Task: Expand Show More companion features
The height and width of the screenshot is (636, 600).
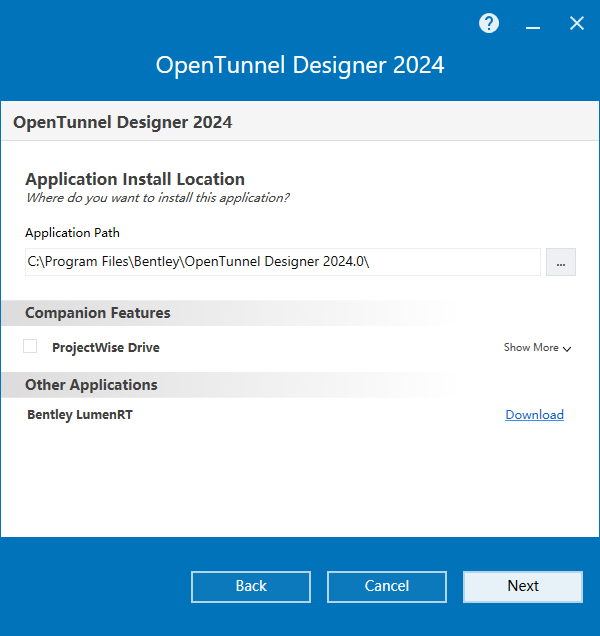Action: coord(538,348)
